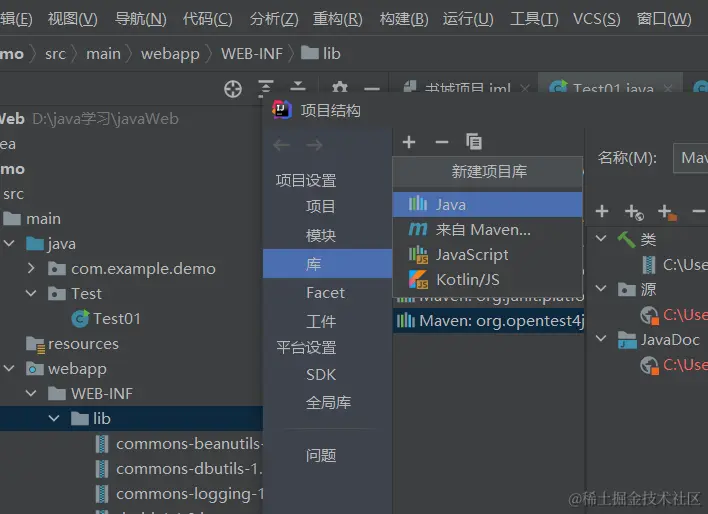Image resolution: width=708 pixels, height=514 pixels.
Task: Click the locate-in-tree crosshair icon
Action: click(233, 89)
